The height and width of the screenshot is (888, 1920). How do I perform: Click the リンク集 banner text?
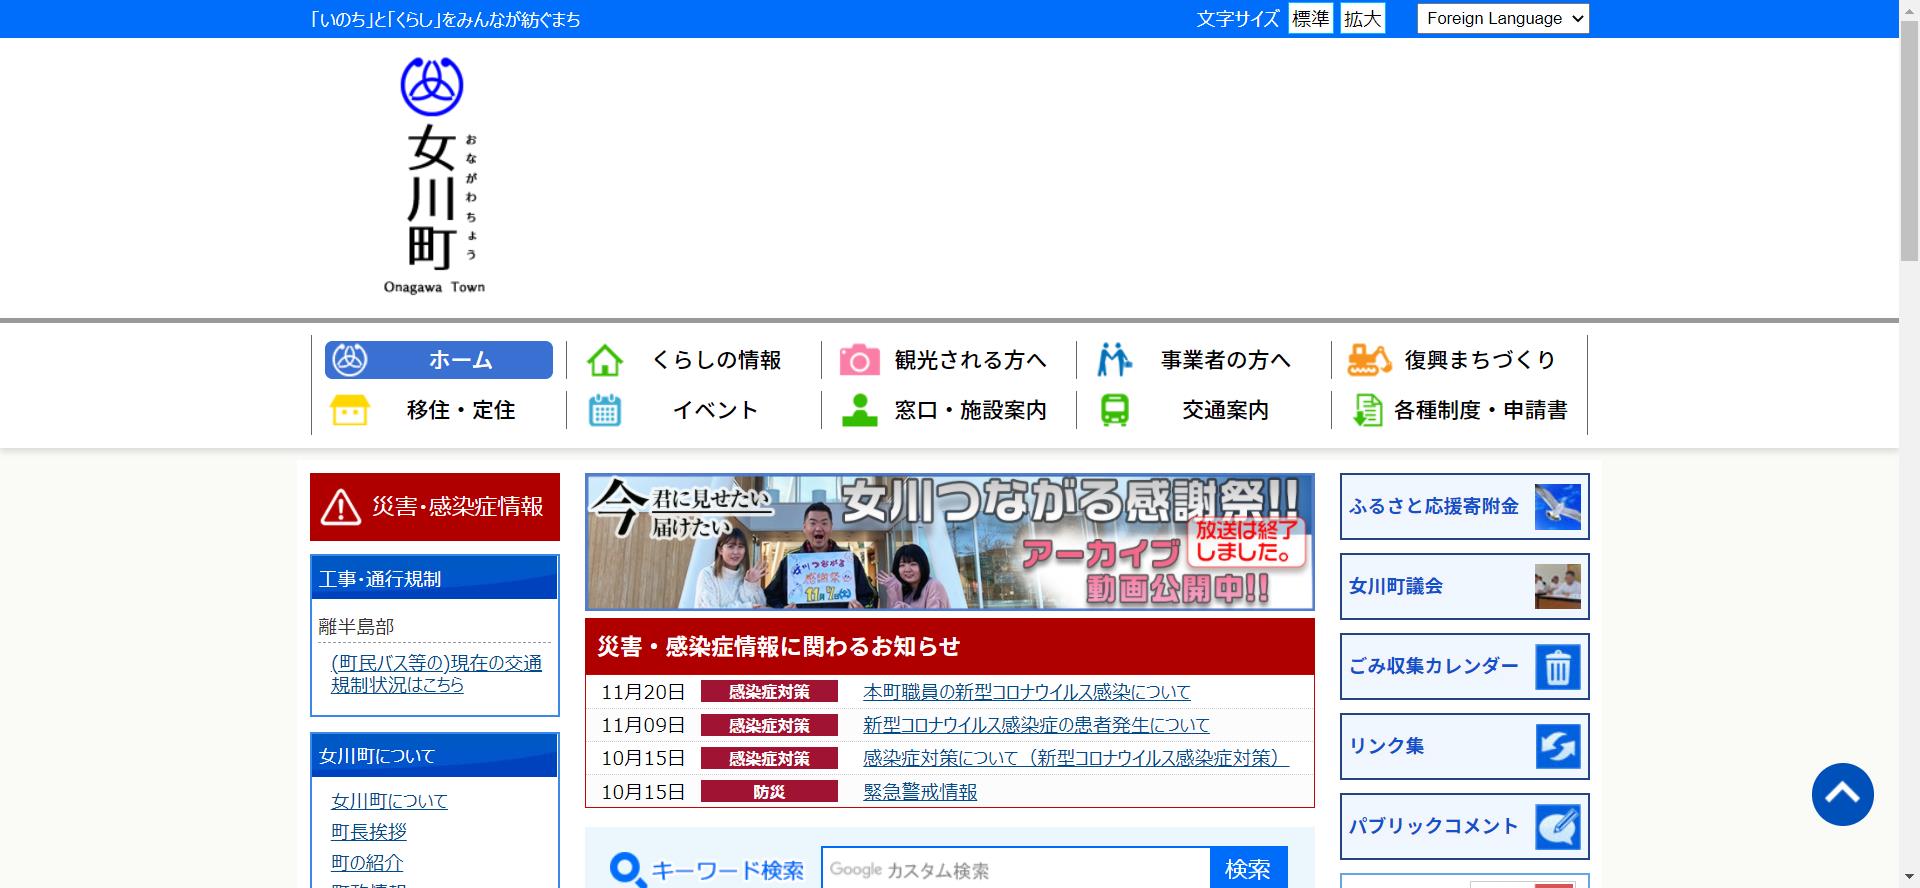[x=1386, y=747]
